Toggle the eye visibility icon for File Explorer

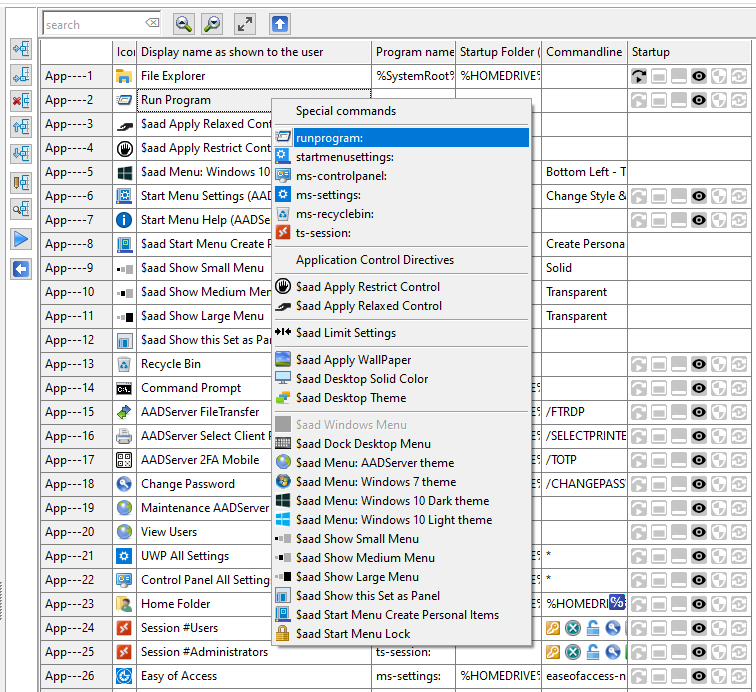click(x=699, y=76)
